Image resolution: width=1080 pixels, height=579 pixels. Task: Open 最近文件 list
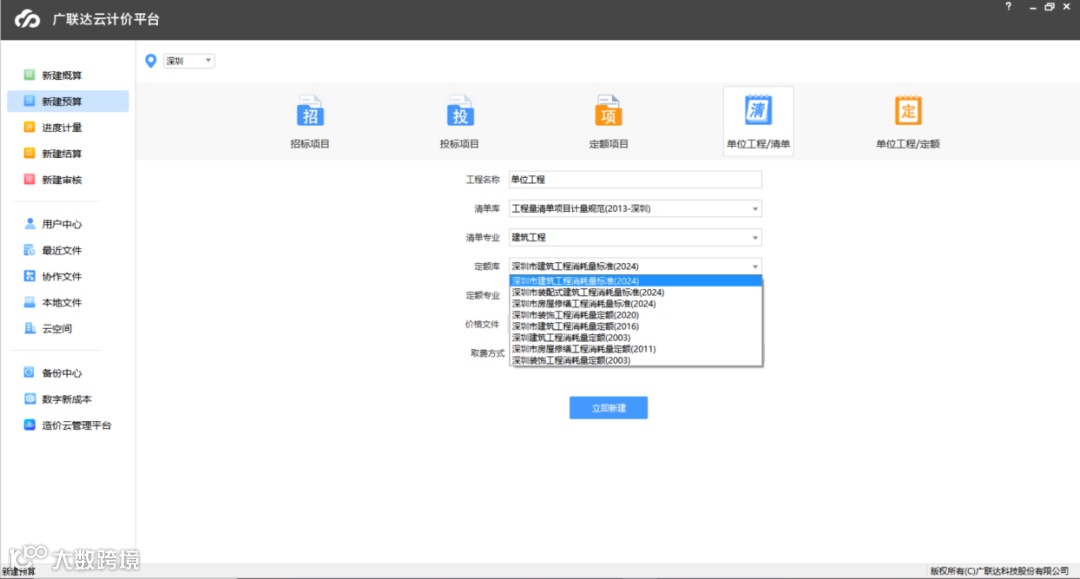pyautogui.click(x=61, y=250)
